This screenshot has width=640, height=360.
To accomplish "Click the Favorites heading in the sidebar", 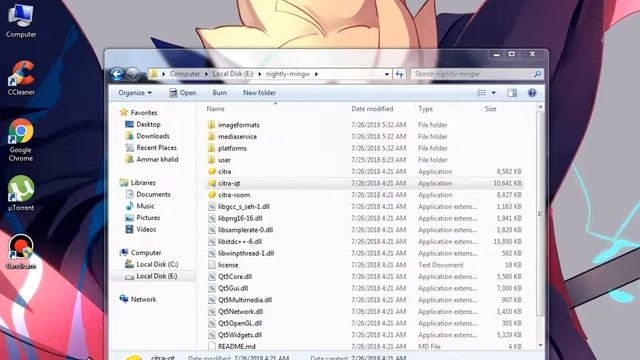I will pos(138,112).
